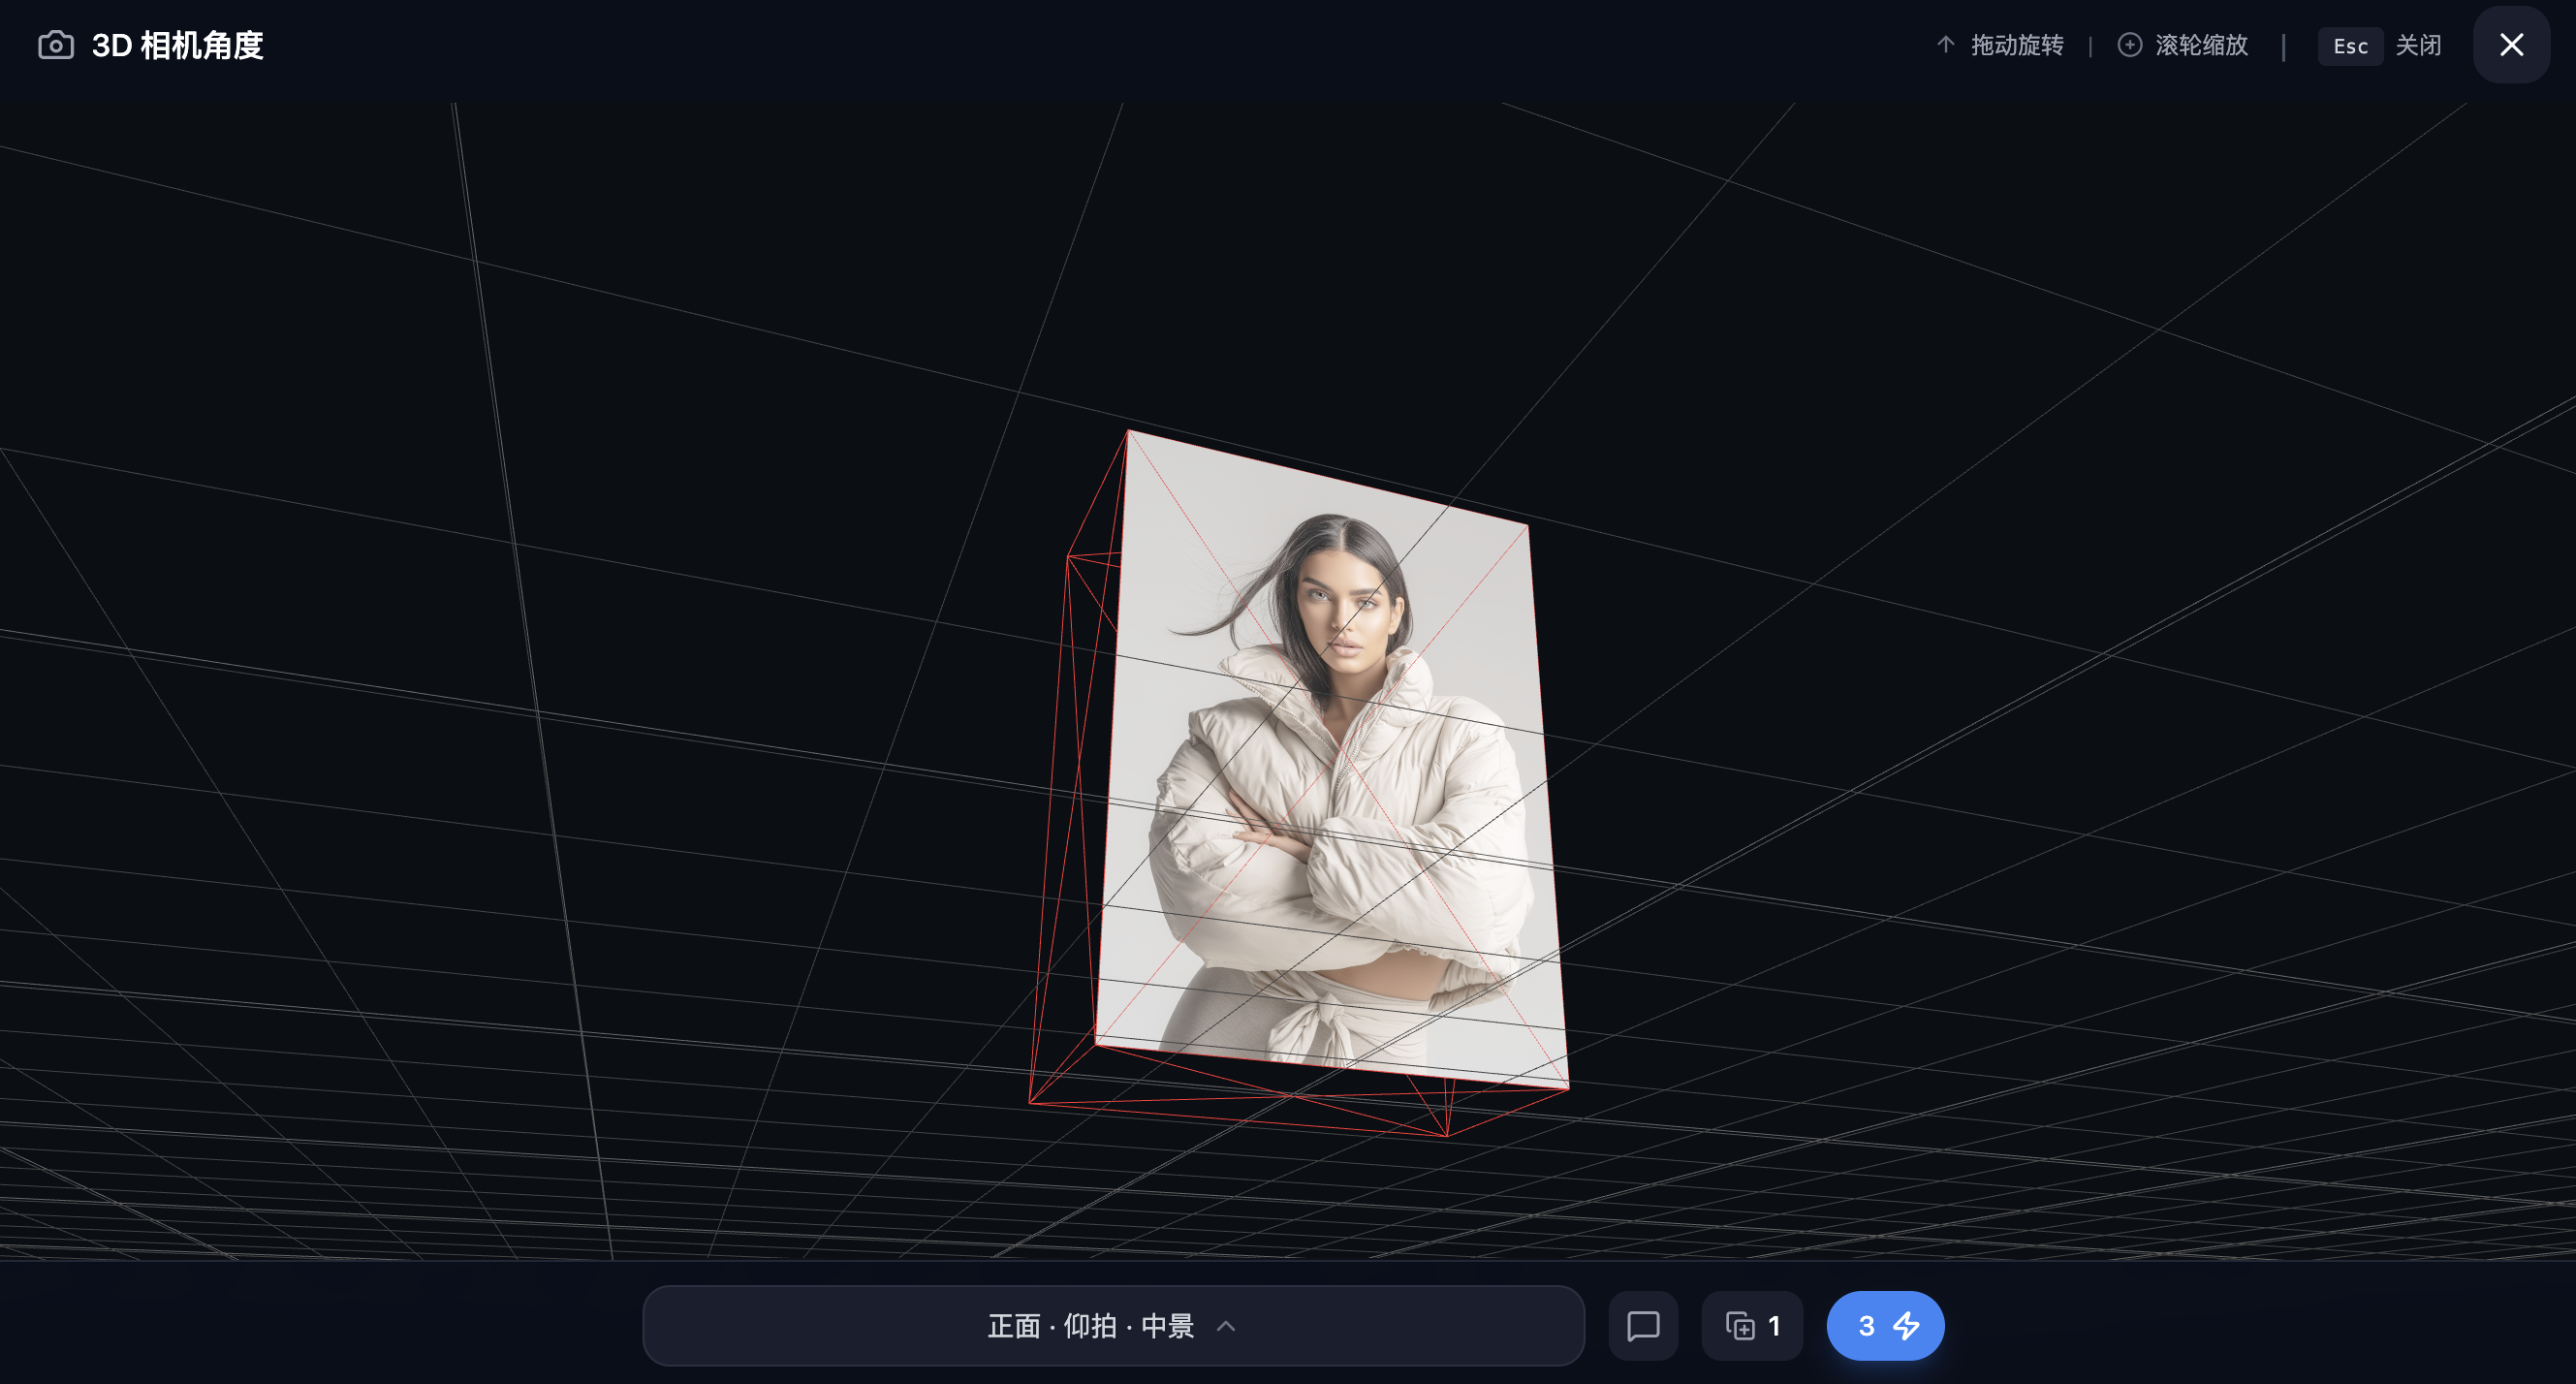Viewport: 2576px width, 1384px height.
Task: Click the X icon to exit camera view
Action: 2511,44
